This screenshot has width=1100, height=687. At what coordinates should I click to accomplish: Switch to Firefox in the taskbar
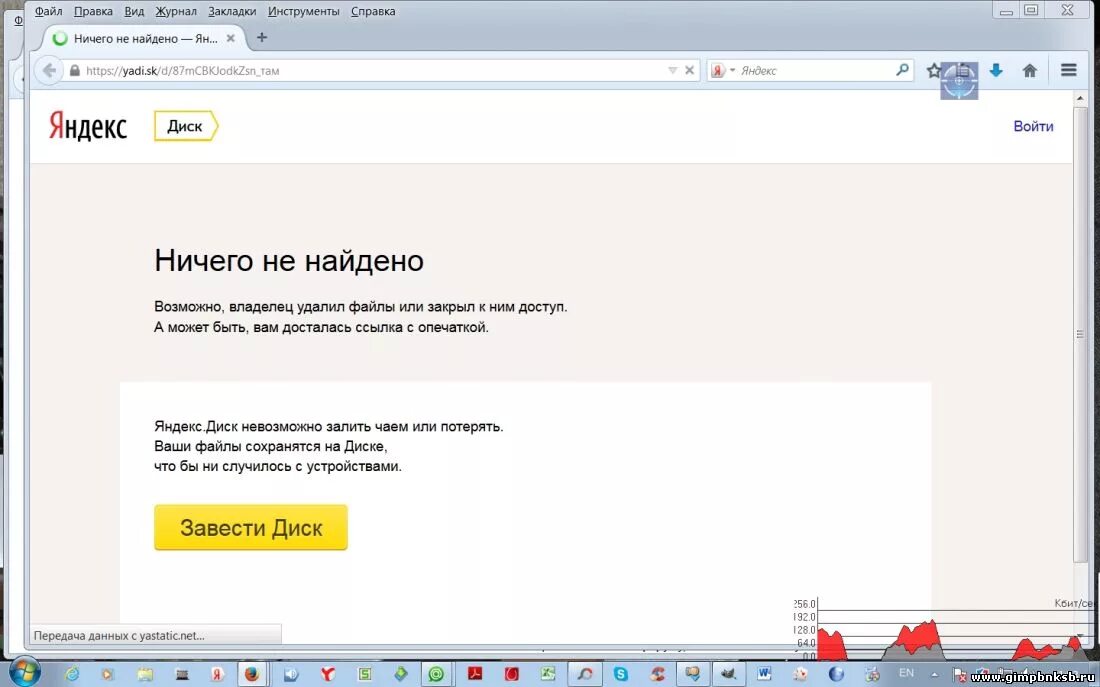(252, 674)
